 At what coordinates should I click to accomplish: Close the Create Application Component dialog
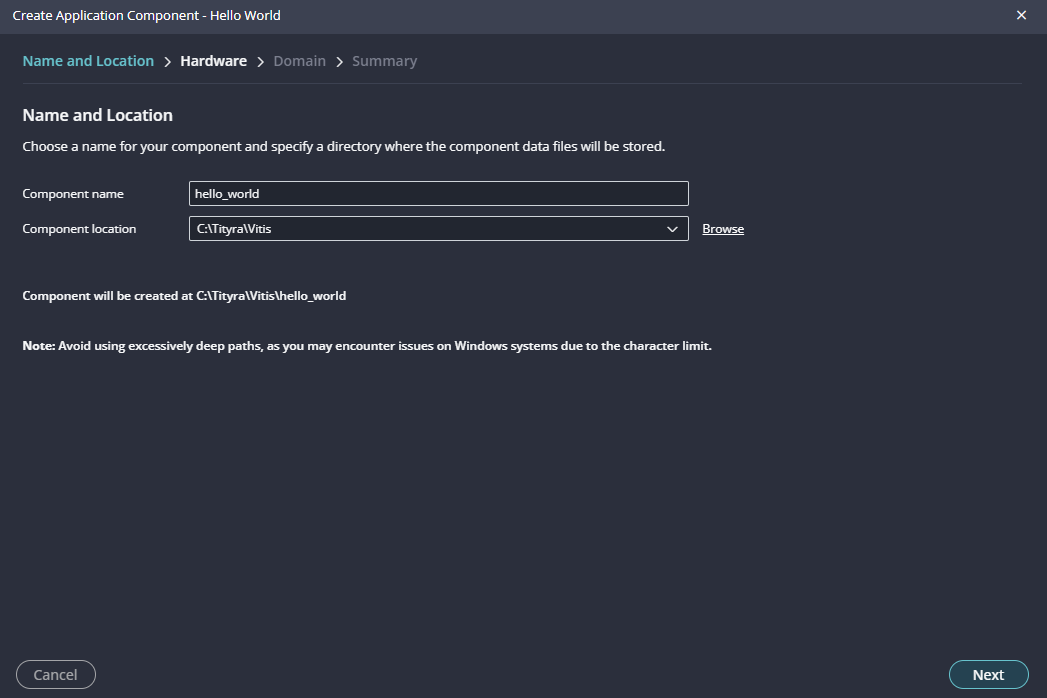click(x=1021, y=15)
